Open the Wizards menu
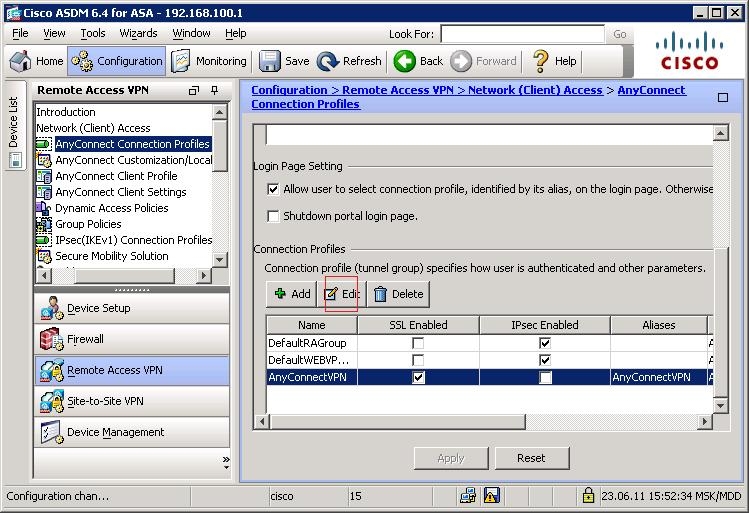Viewport: 749px width, 513px height. click(x=138, y=33)
